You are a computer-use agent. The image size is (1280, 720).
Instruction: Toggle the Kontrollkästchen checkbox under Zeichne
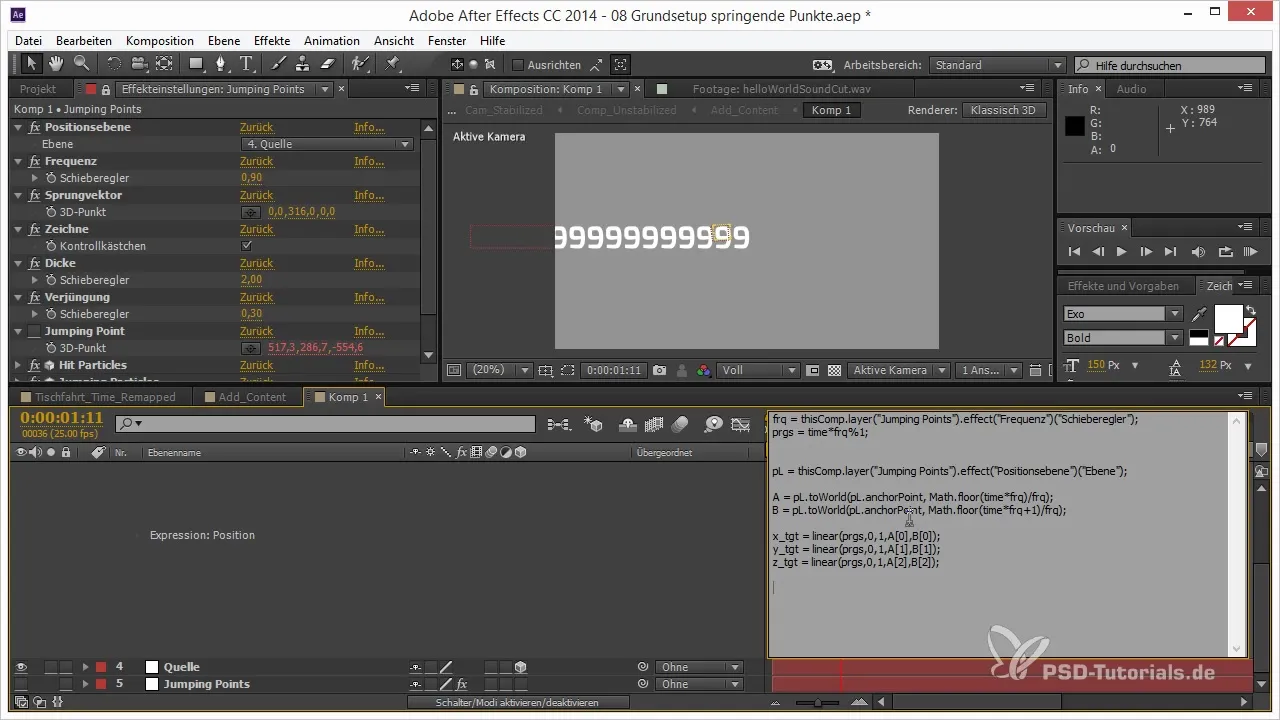[x=247, y=246]
